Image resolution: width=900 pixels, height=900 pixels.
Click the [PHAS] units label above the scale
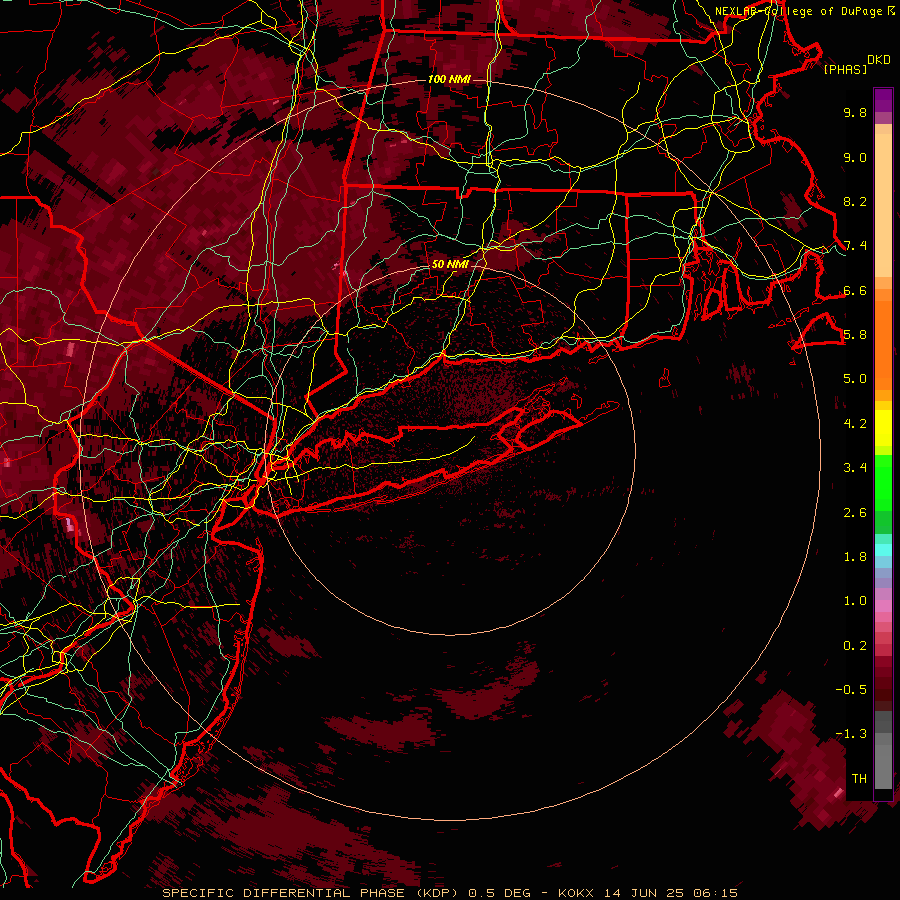pyautogui.click(x=845, y=69)
